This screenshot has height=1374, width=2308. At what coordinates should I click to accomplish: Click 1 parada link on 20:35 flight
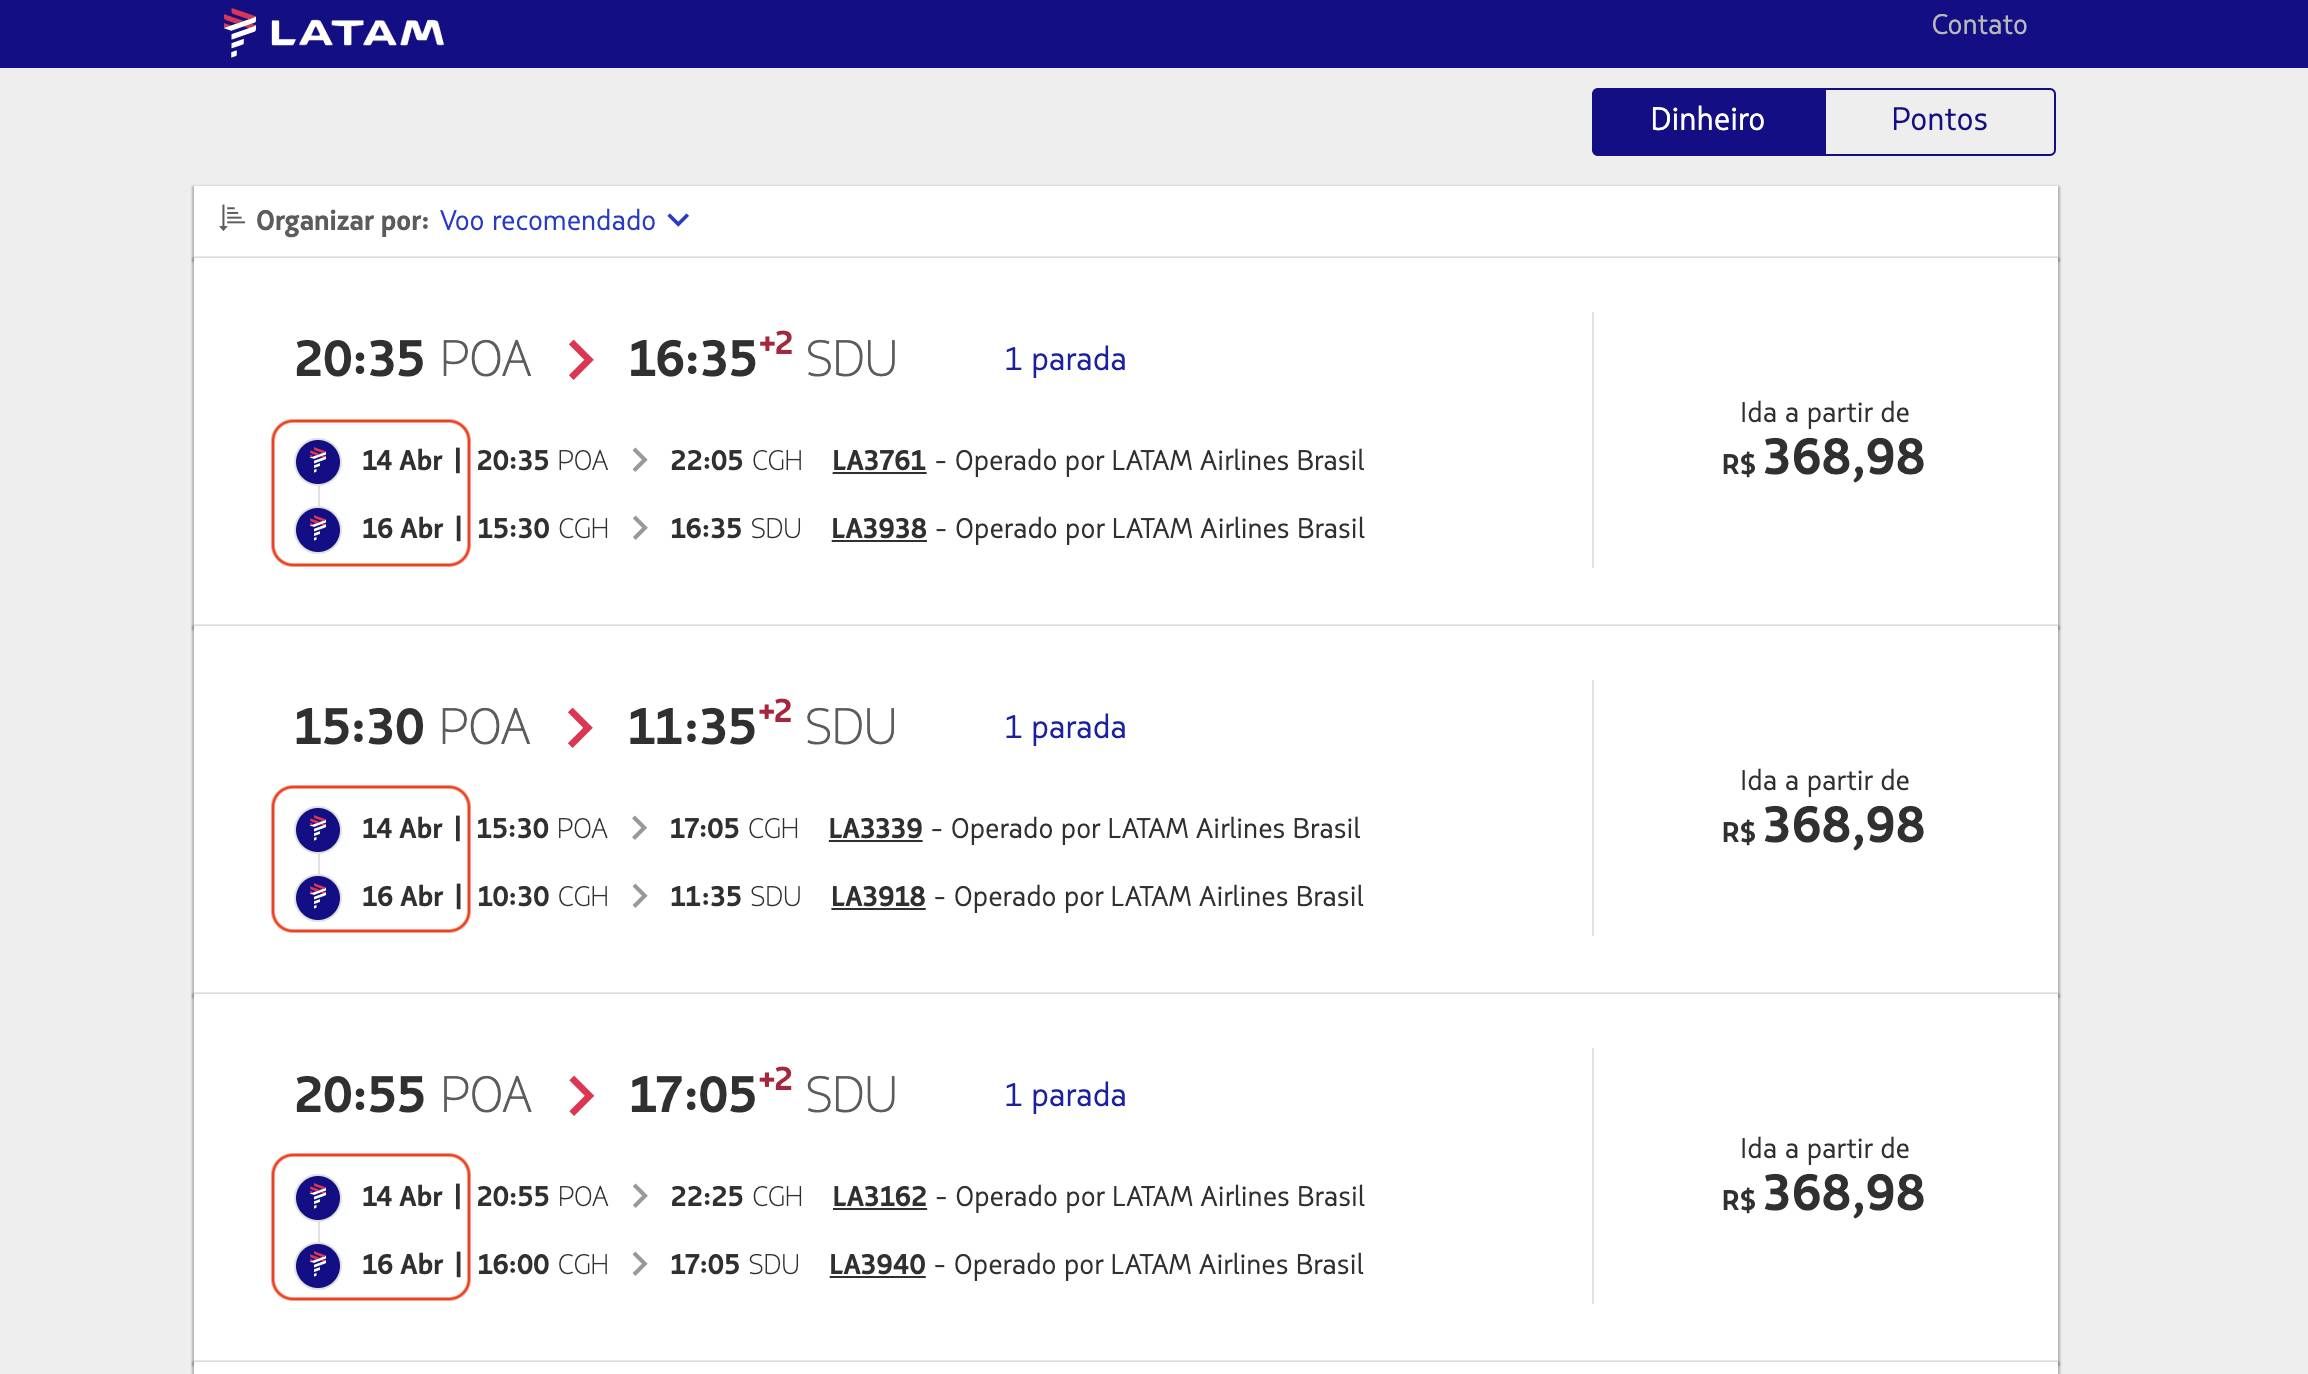[x=1065, y=359]
